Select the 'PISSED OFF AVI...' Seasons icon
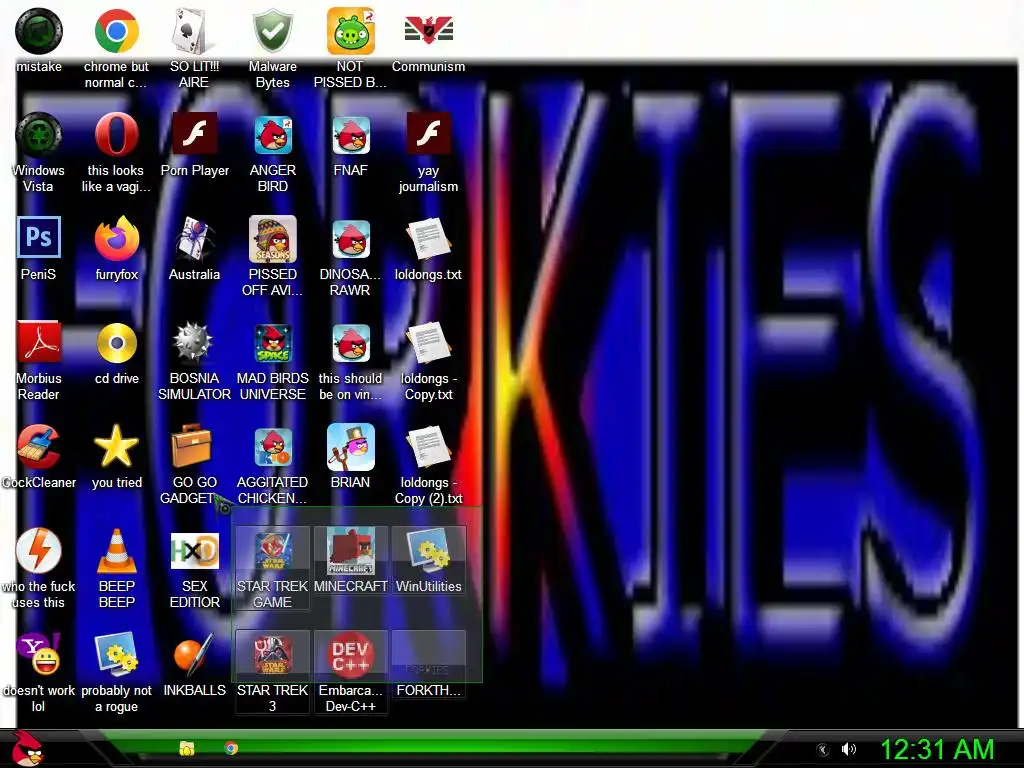Screen dimensions: 1024x768 click(273, 239)
